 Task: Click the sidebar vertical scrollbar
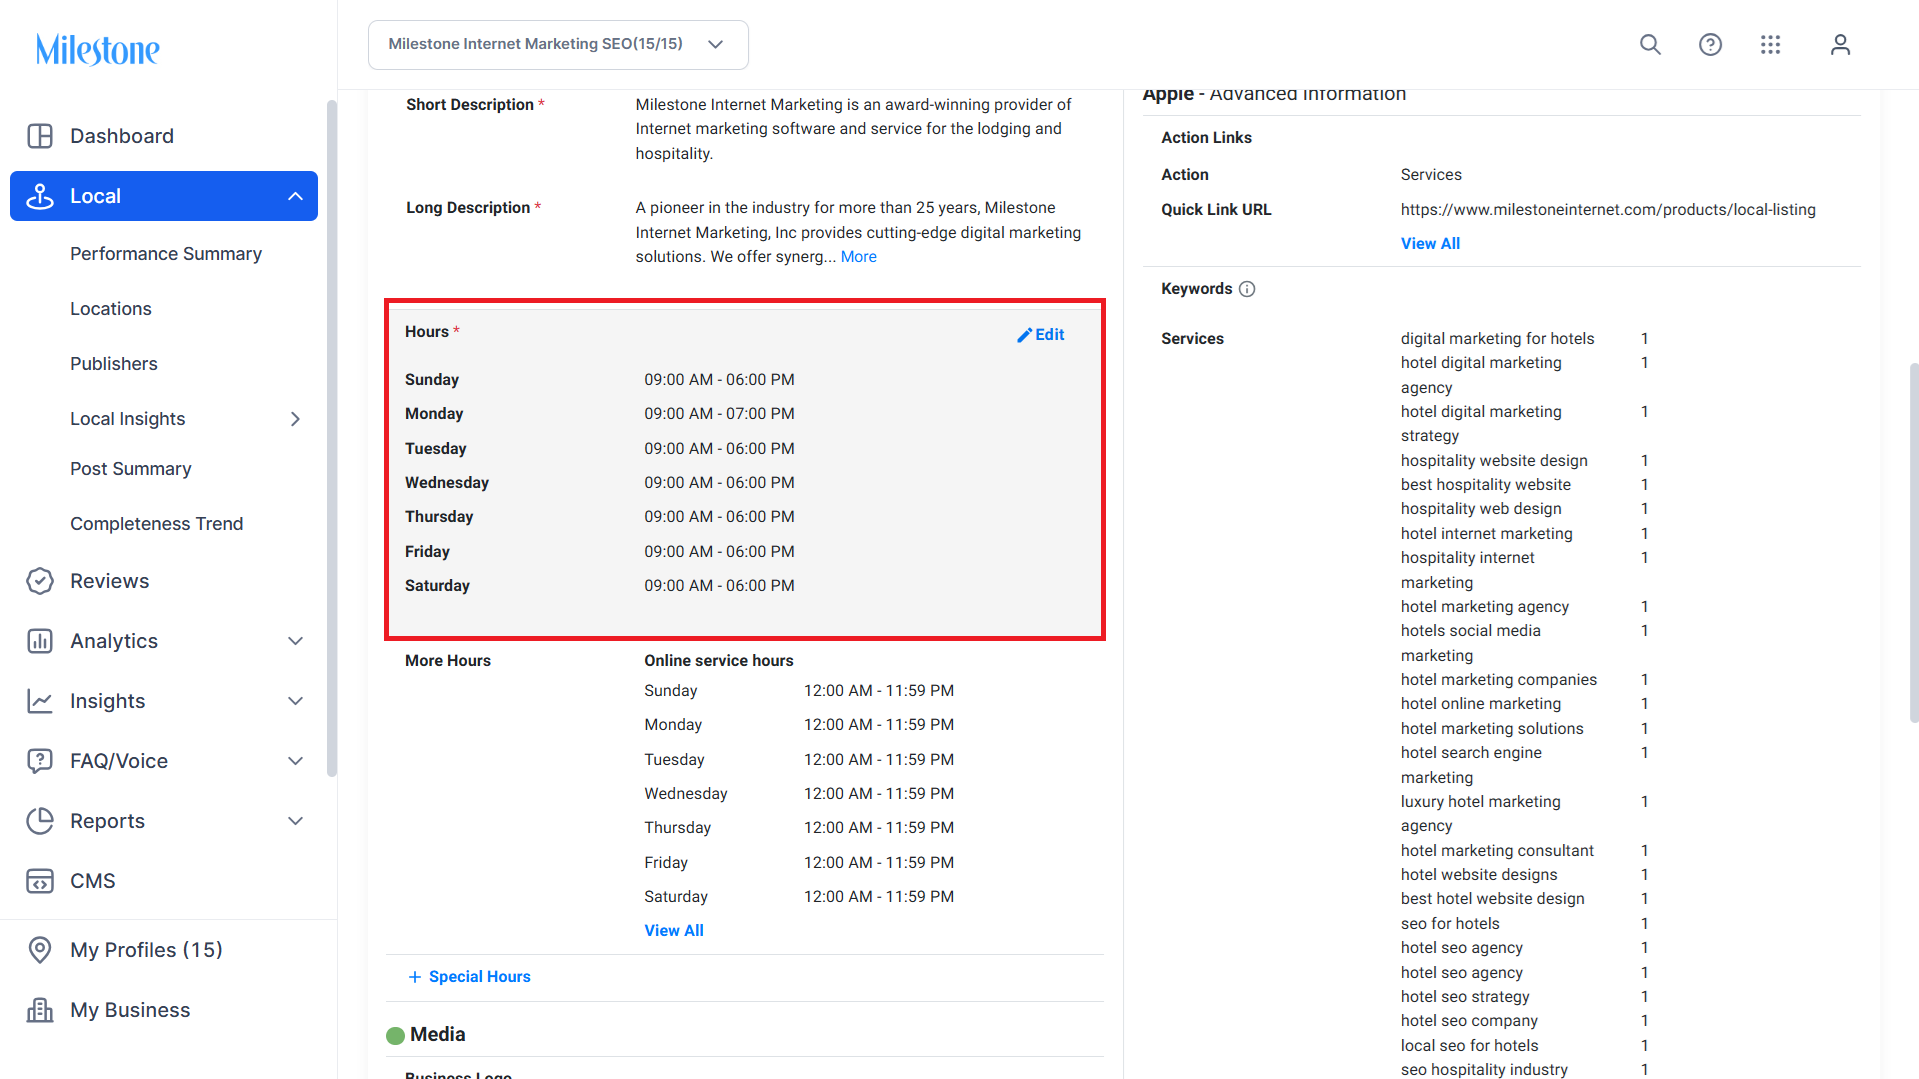click(332, 438)
